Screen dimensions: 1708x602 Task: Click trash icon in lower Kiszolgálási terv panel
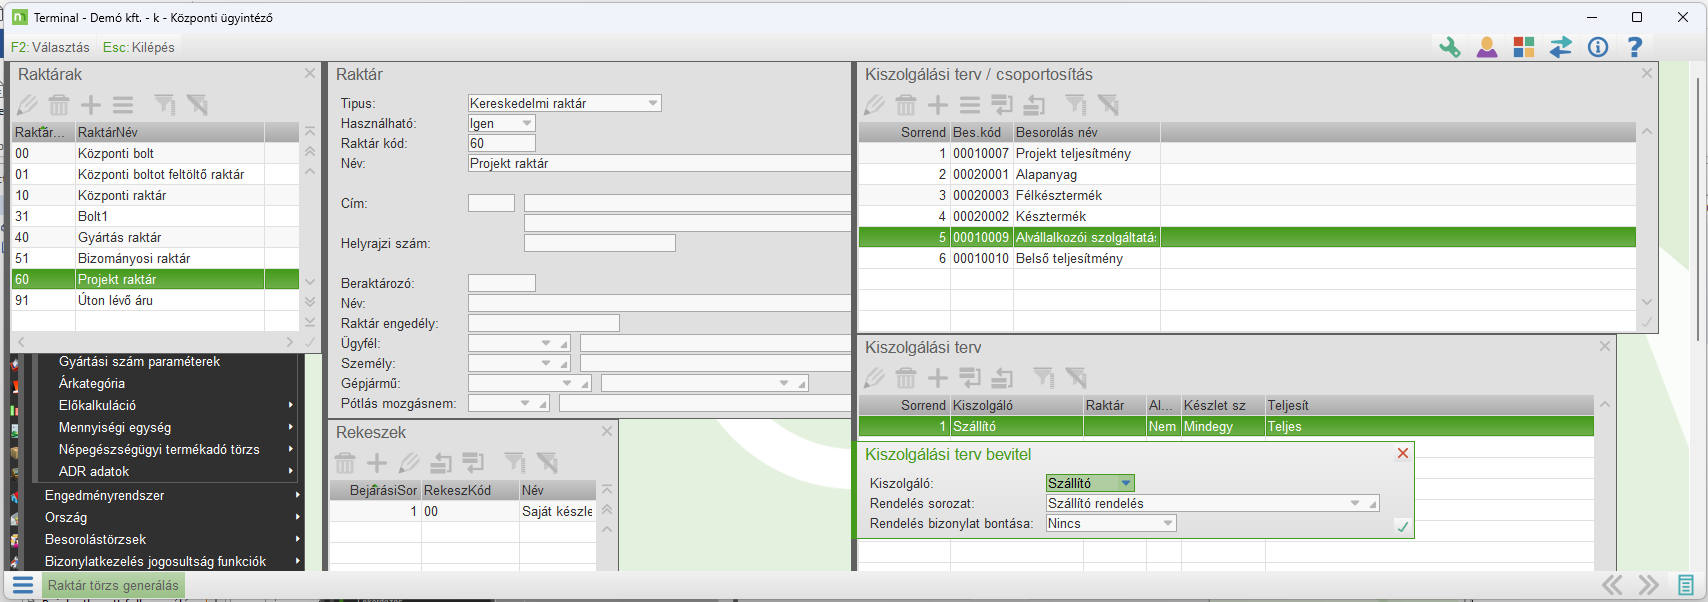[906, 378]
